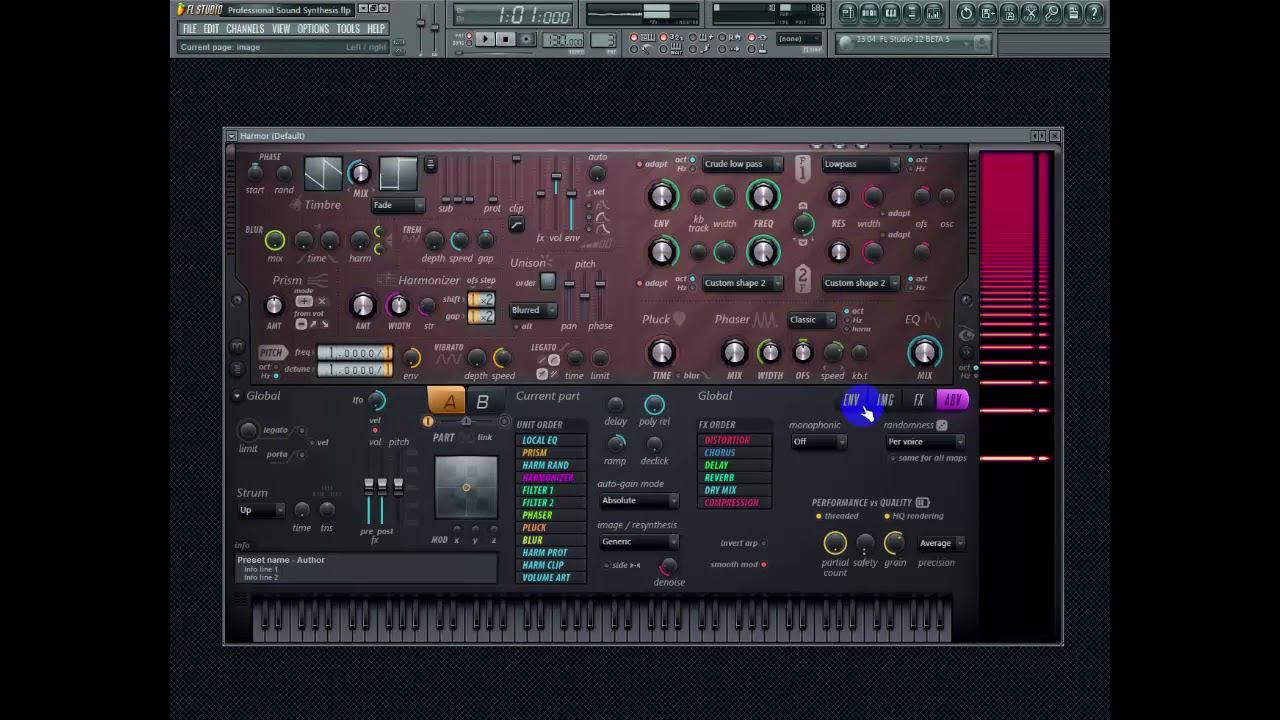Click the randomness dice icon

942,425
